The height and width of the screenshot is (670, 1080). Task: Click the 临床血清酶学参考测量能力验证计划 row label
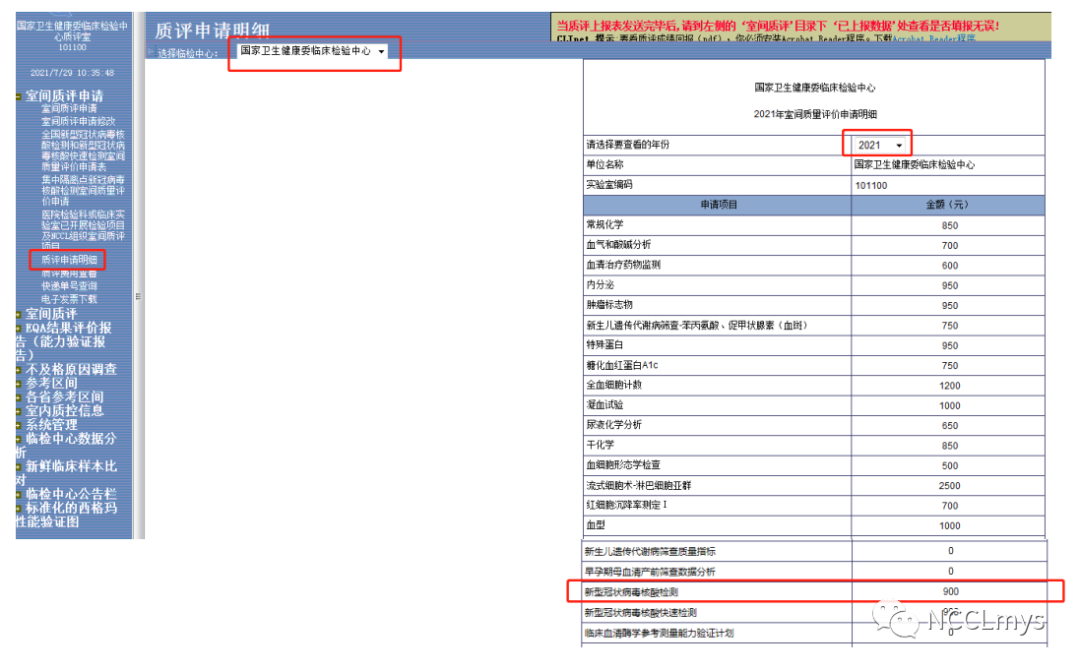pyautogui.click(x=659, y=633)
